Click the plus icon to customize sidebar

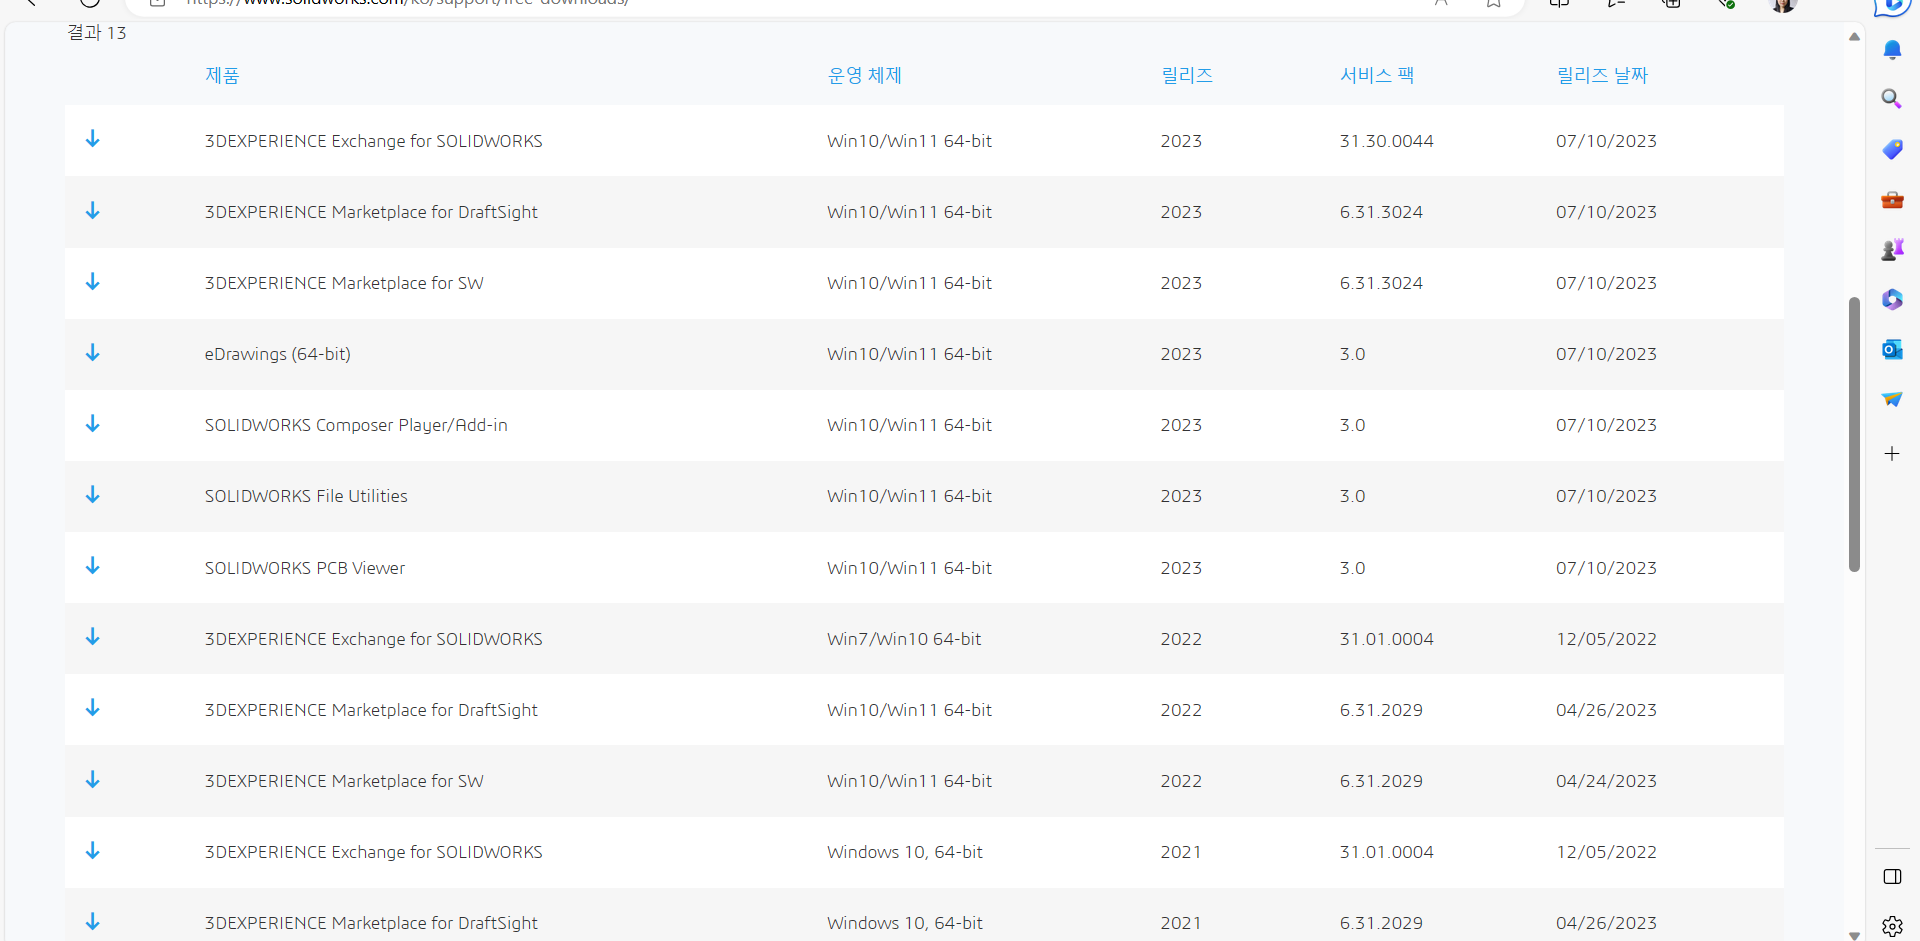pyautogui.click(x=1892, y=454)
